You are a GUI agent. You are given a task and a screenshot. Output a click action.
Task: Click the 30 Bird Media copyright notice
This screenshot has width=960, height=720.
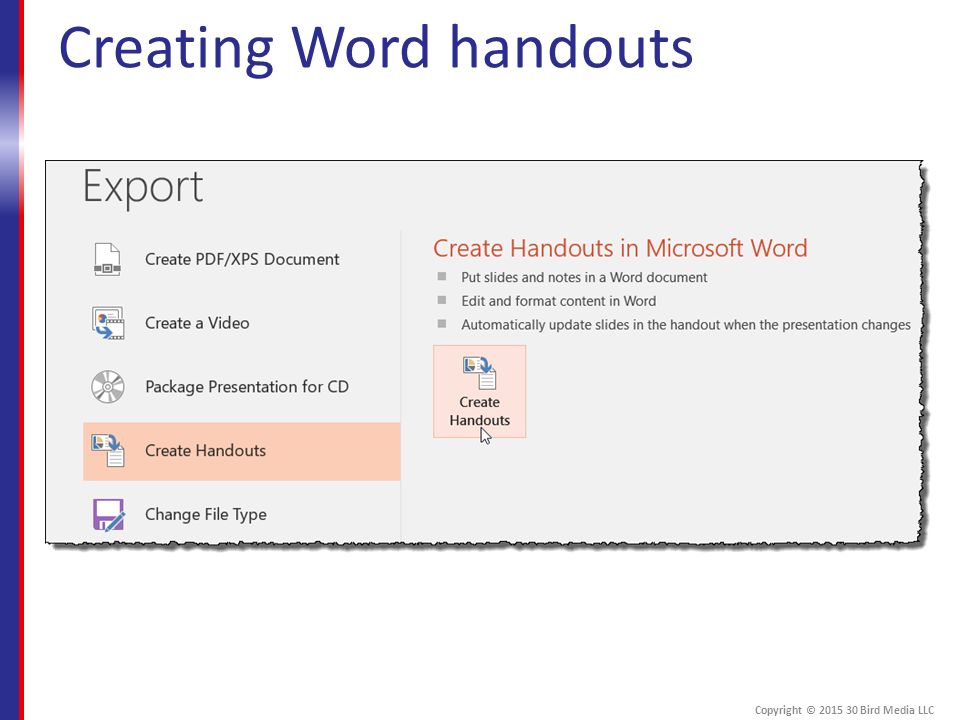pos(844,710)
